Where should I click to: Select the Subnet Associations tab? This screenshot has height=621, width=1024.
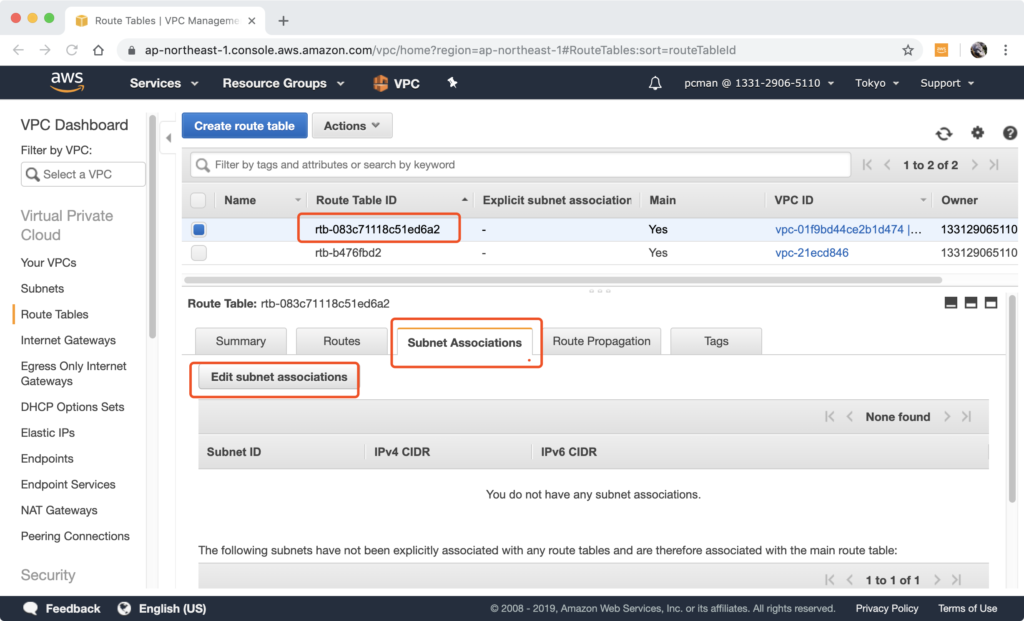pos(464,342)
